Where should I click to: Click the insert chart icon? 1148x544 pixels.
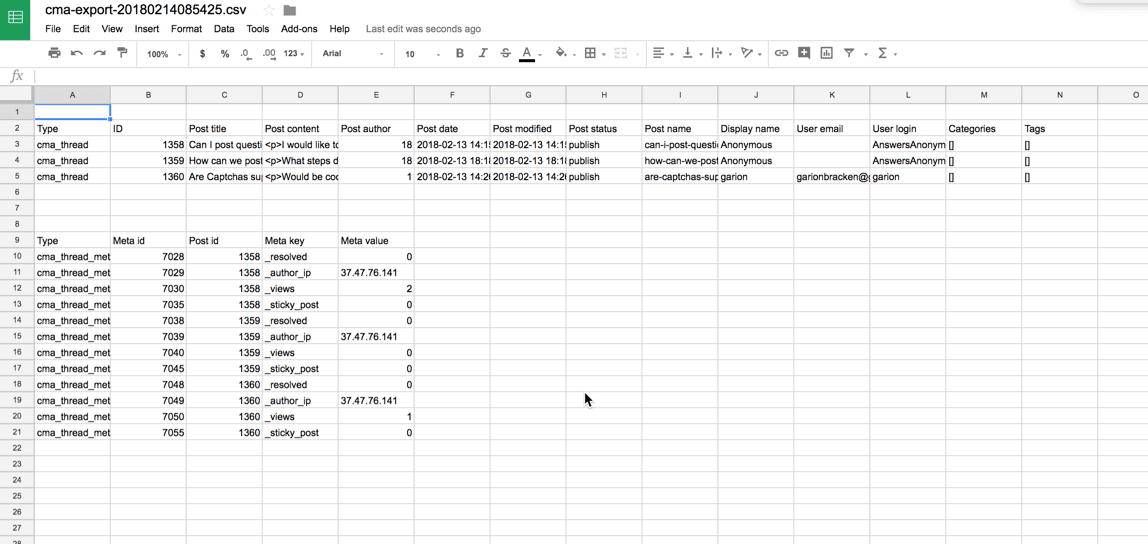[x=826, y=53]
